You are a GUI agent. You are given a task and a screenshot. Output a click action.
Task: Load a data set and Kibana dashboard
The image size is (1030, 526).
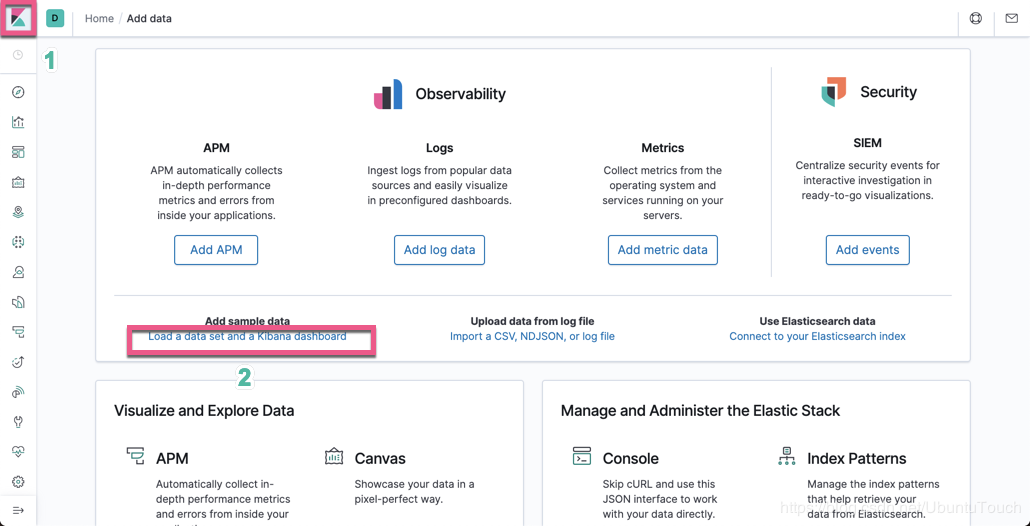tap(247, 337)
